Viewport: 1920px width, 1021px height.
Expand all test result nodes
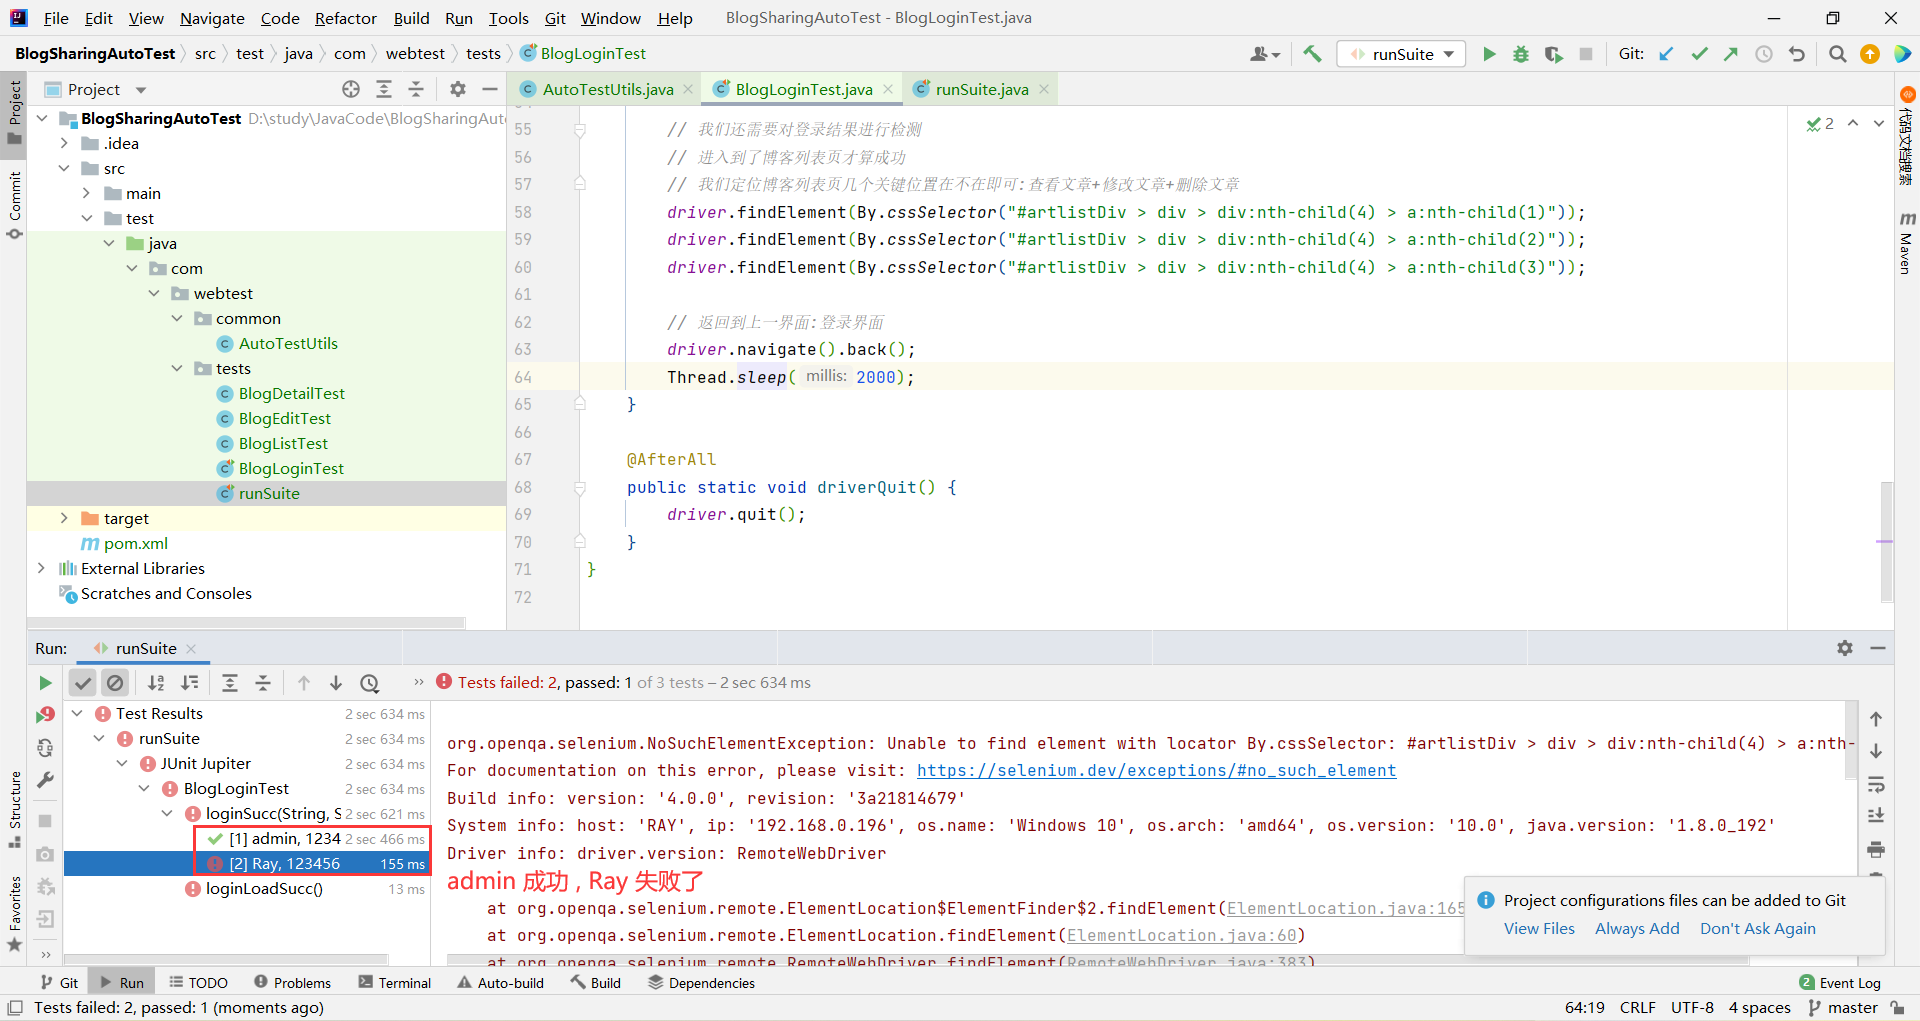click(x=230, y=683)
